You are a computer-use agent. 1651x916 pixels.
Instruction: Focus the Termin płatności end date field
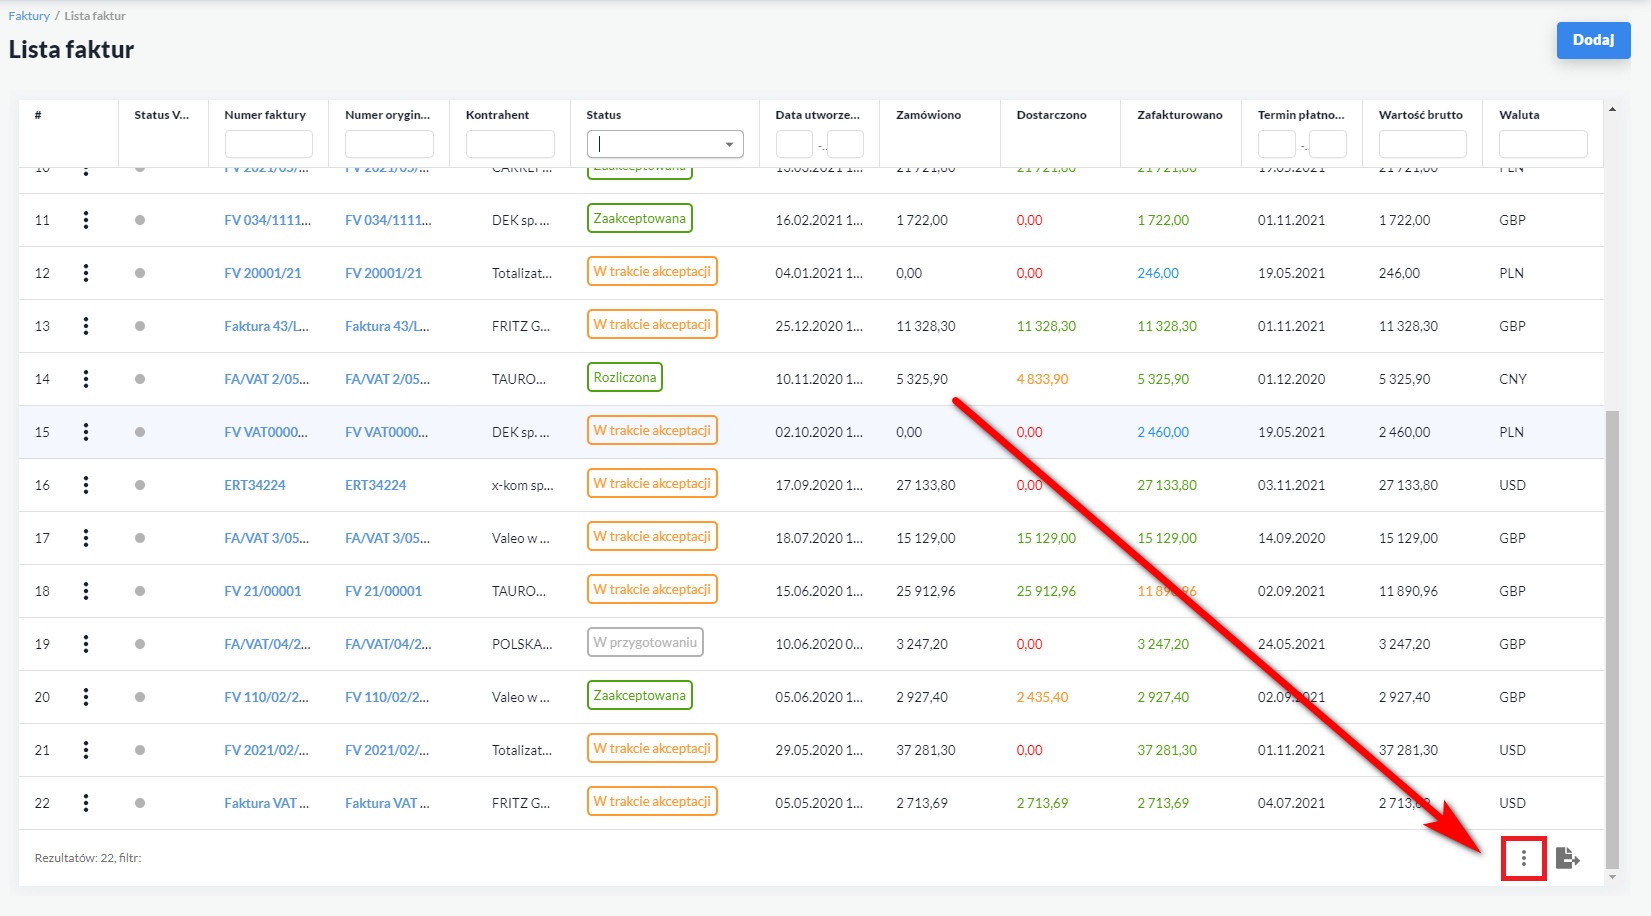(x=1328, y=144)
